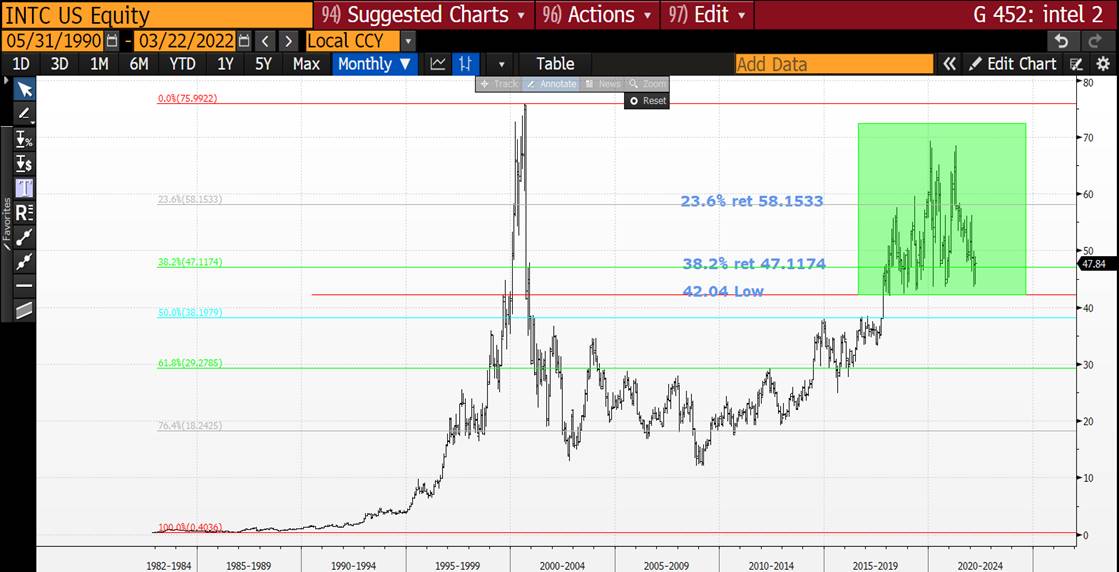Image resolution: width=1119 pixels, height=572 pixels.
Task: Select 1M time range
Action: [99, 64]
